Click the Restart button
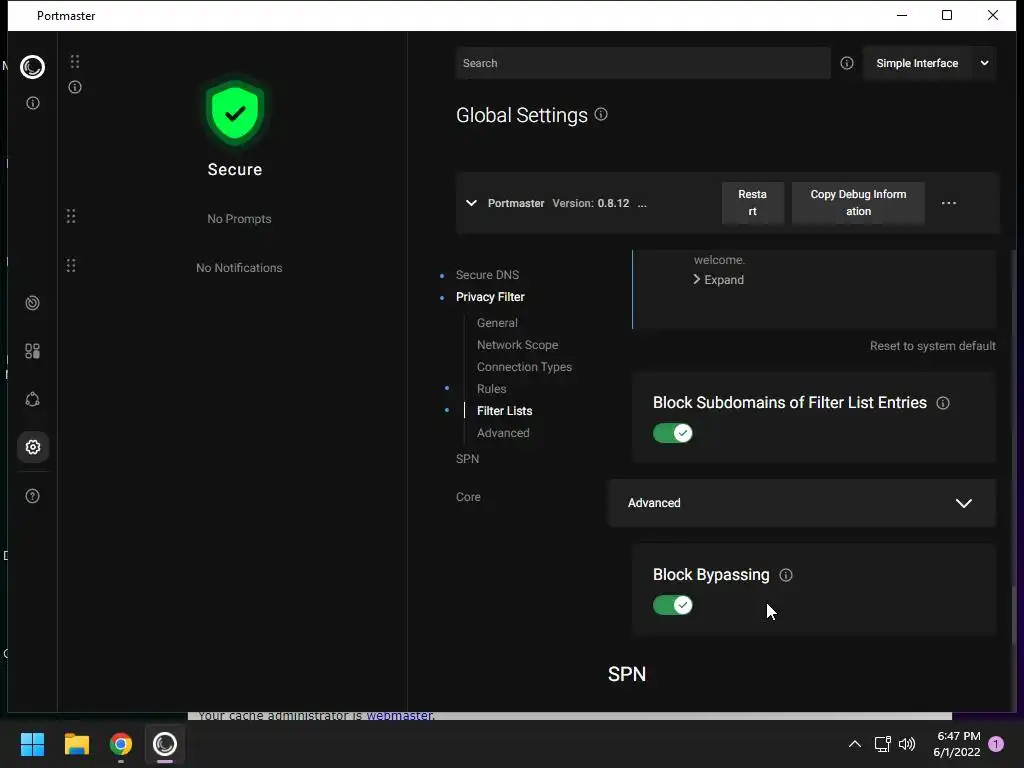The height and width of the screenshot is (768, 1024). tap(752, 203)
